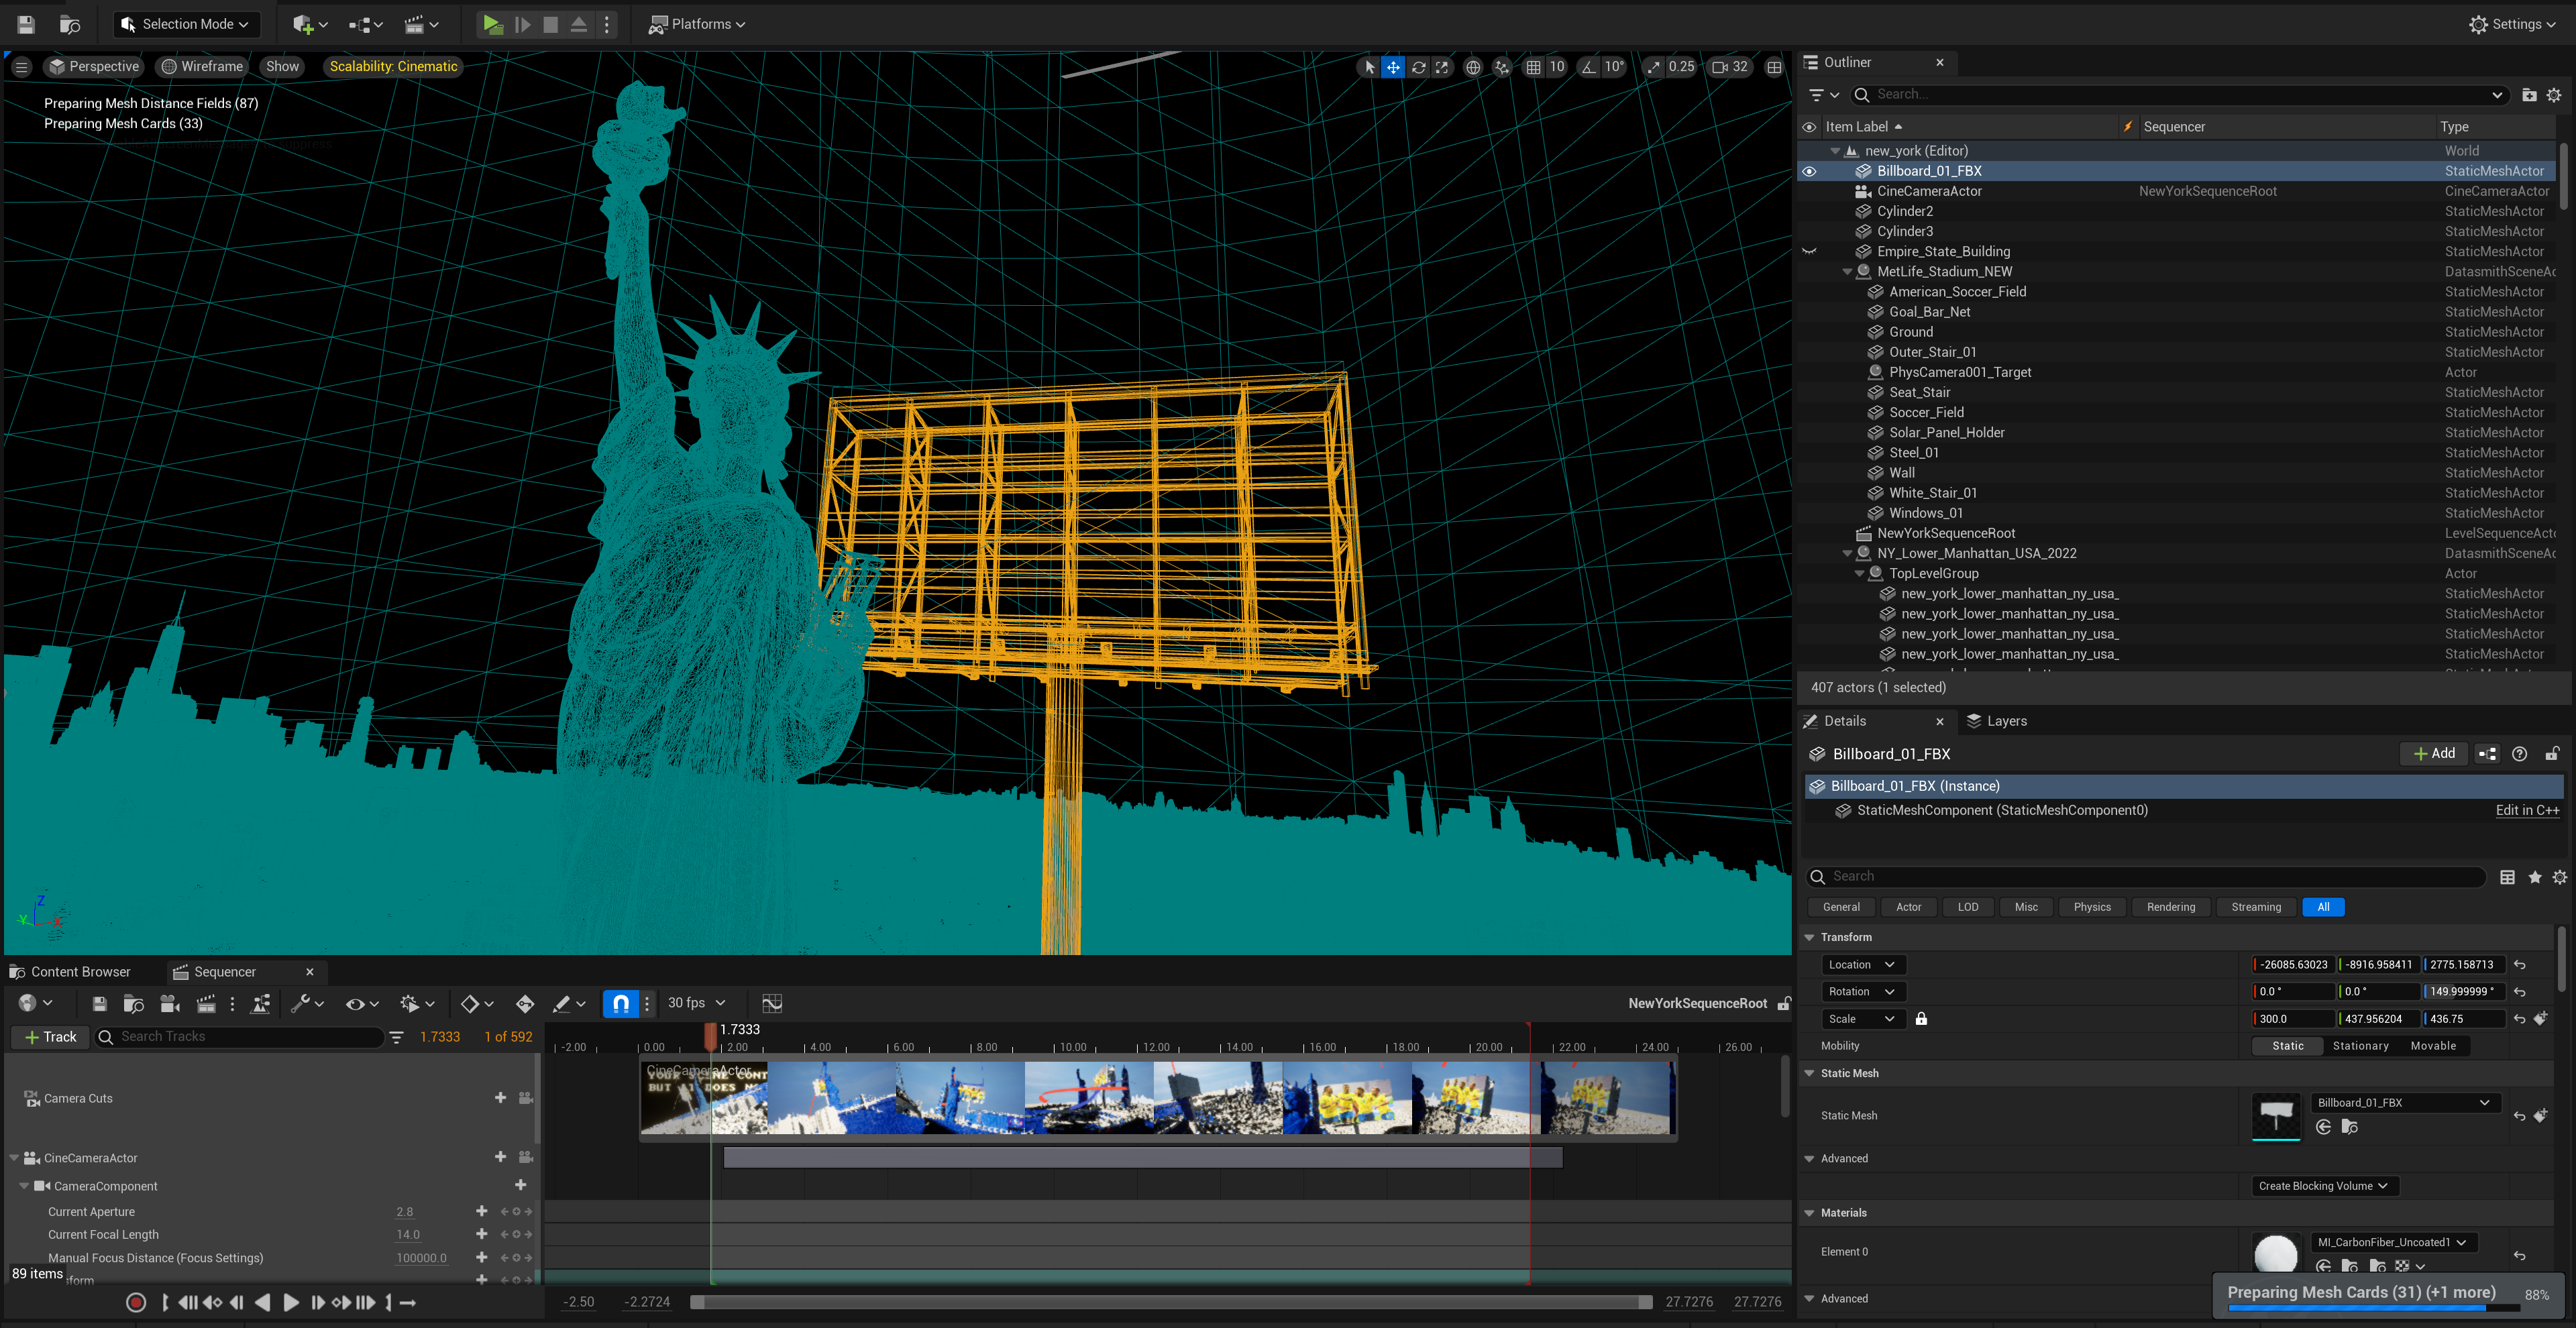Collapse the MetLife_Stadium_NEW tree node
The width and height of the screenshot is (2576, 1328).
pos(1847,272)
